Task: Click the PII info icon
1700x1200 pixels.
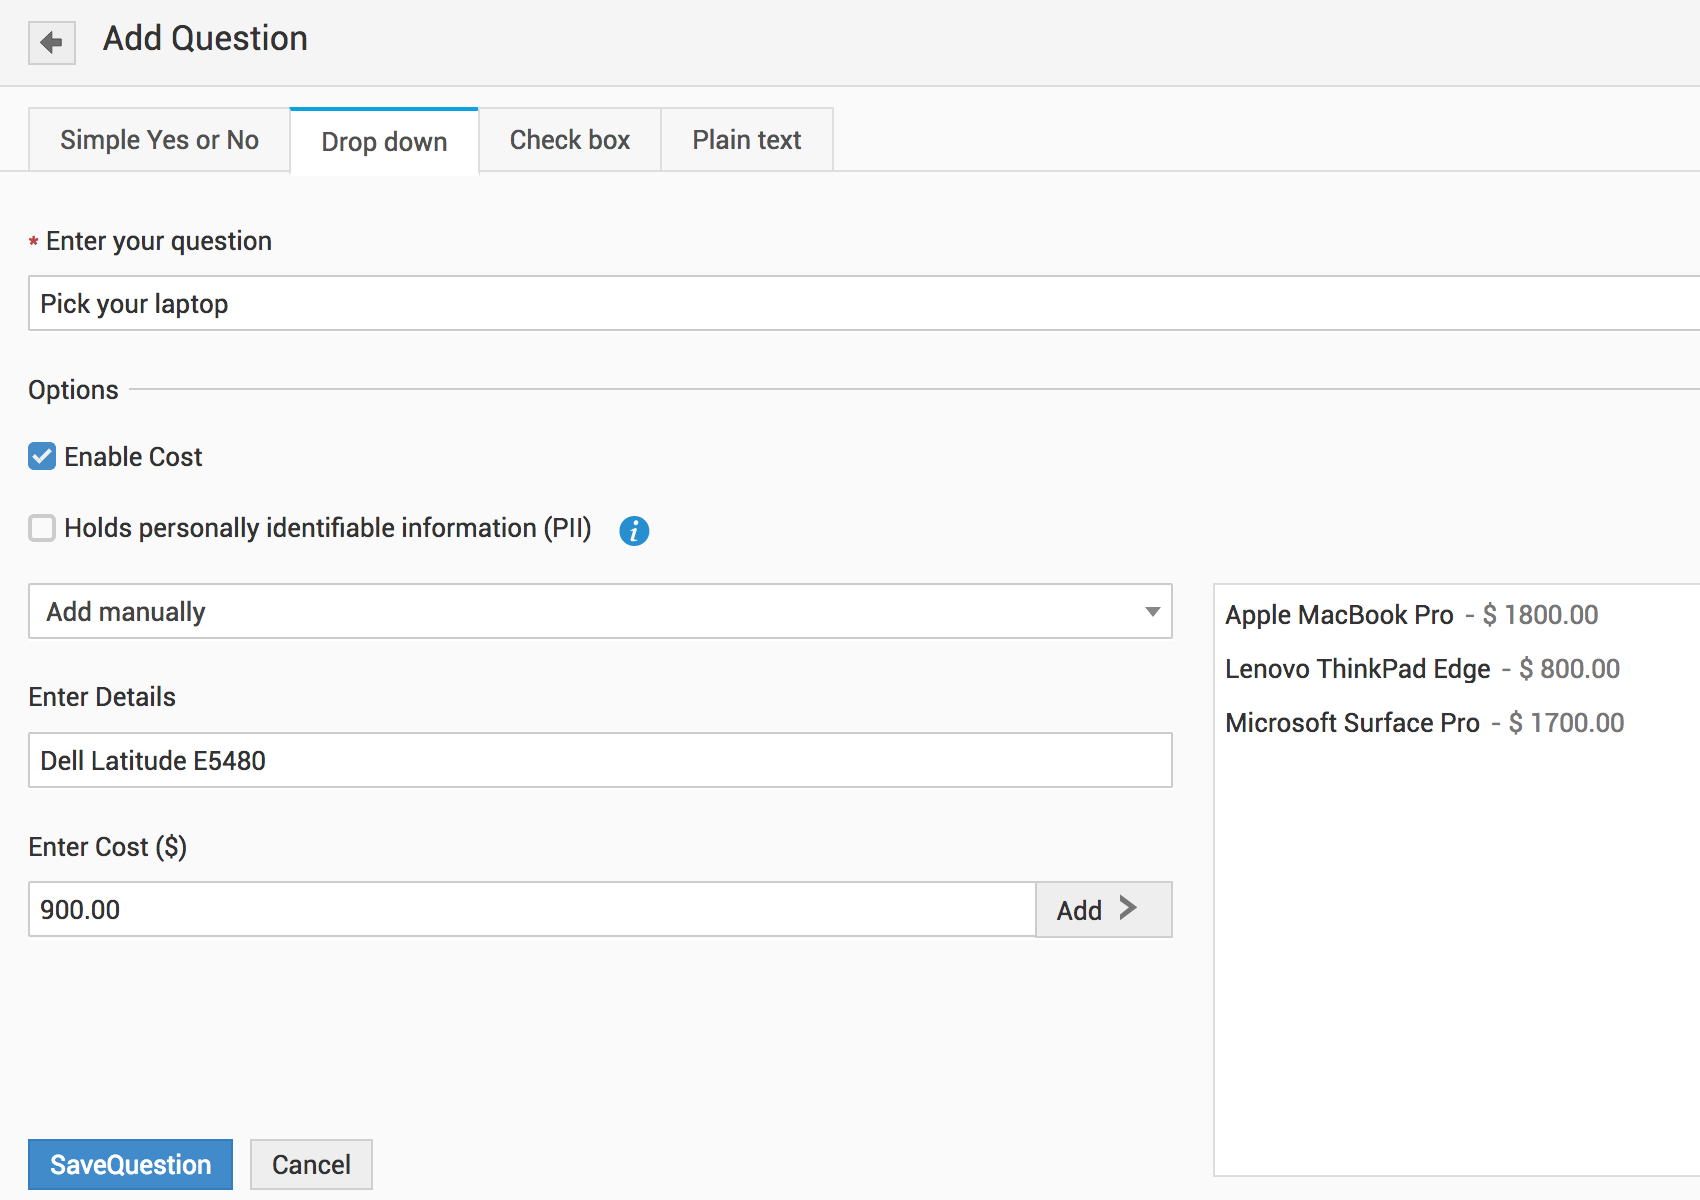Action: click(x=634, y=531)
